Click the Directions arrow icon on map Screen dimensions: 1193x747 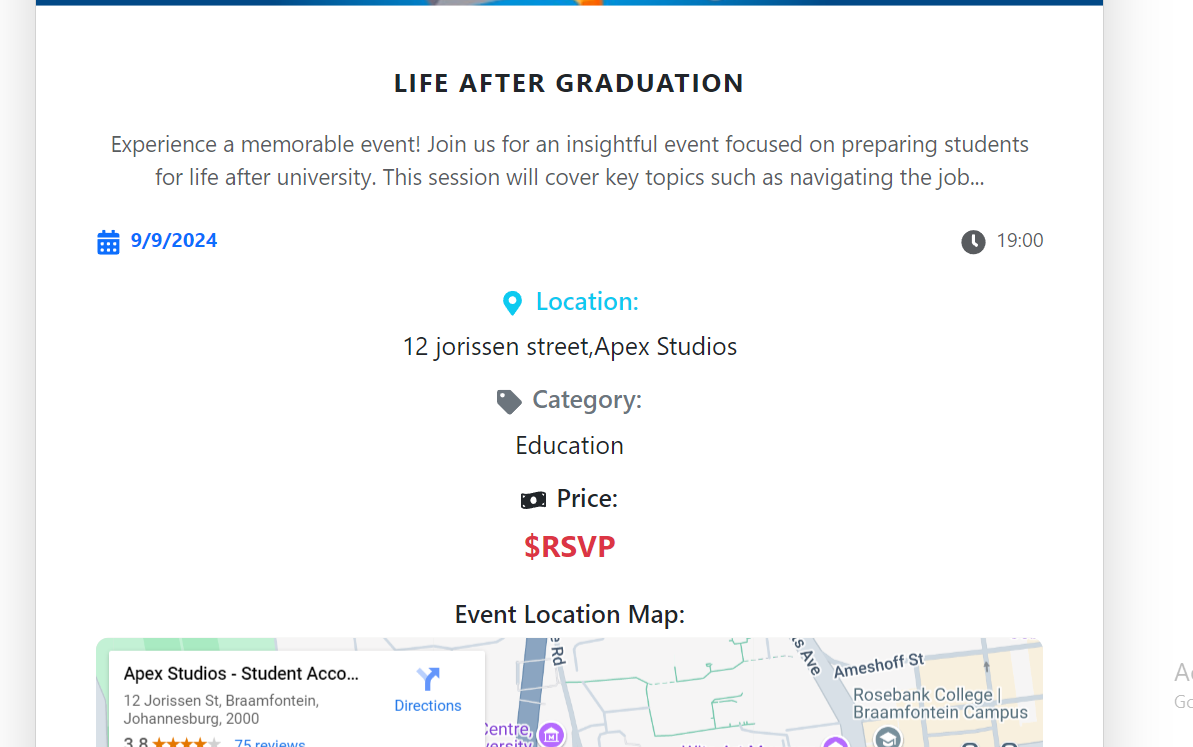[x=428, y=680]
